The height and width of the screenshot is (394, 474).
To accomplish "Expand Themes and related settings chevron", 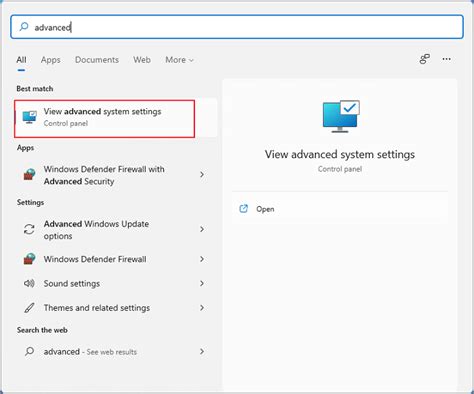I will 202,308.
